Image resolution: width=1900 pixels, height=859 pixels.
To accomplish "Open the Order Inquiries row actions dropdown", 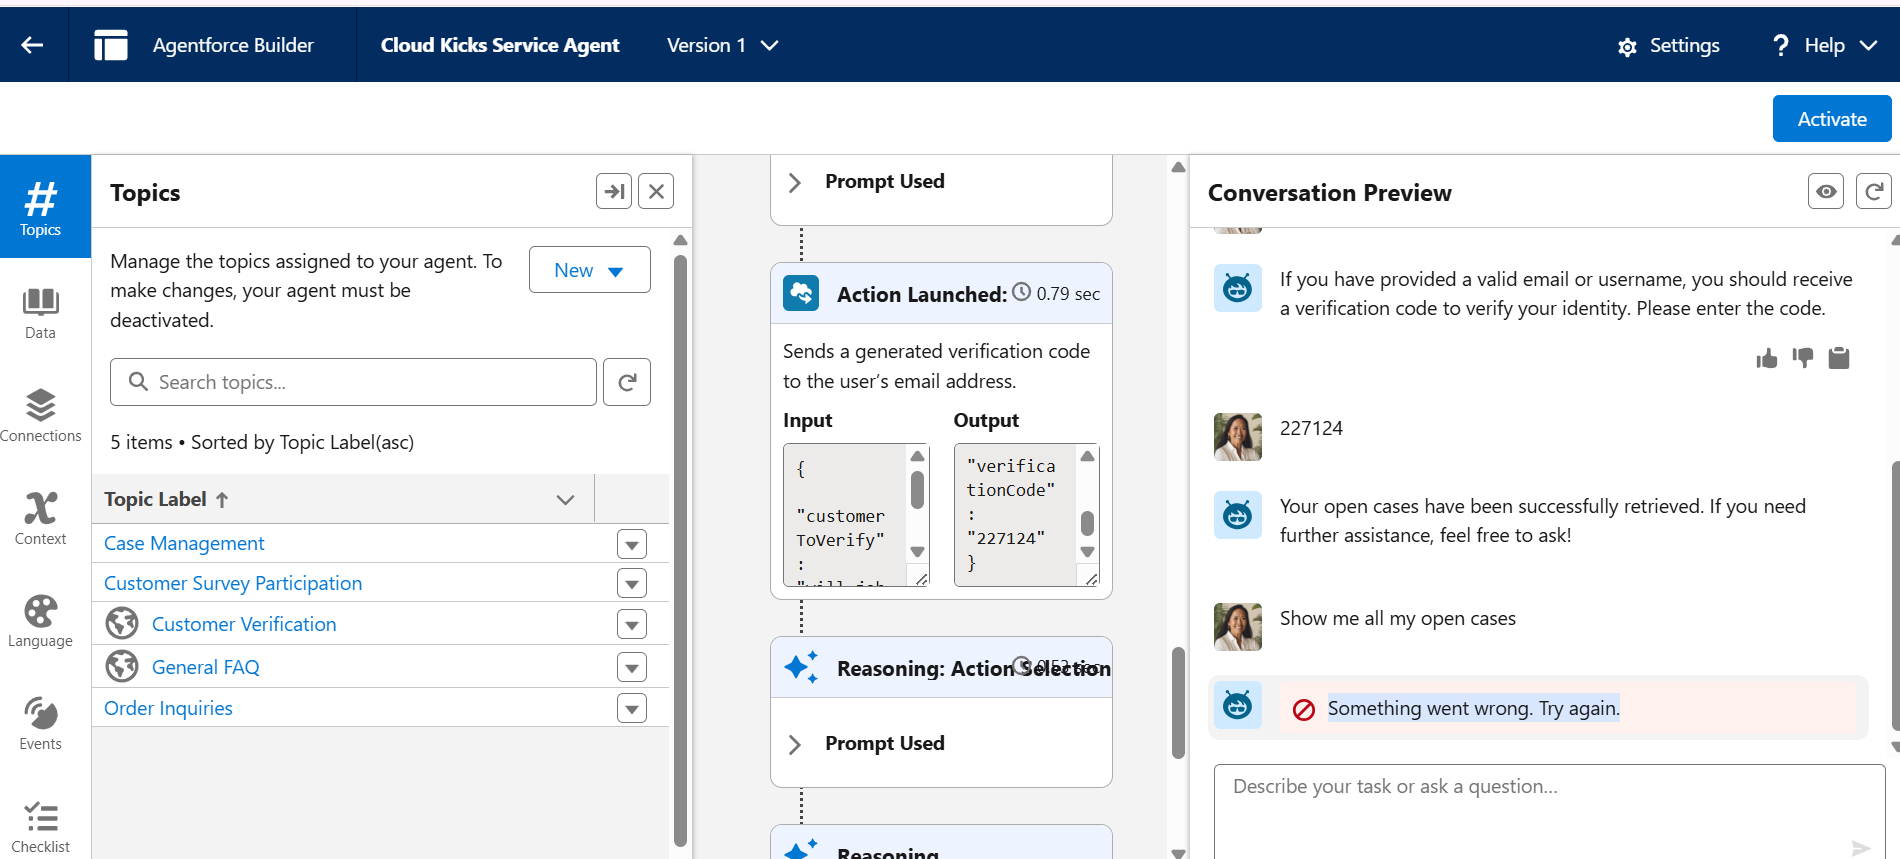I will [631, 708].
